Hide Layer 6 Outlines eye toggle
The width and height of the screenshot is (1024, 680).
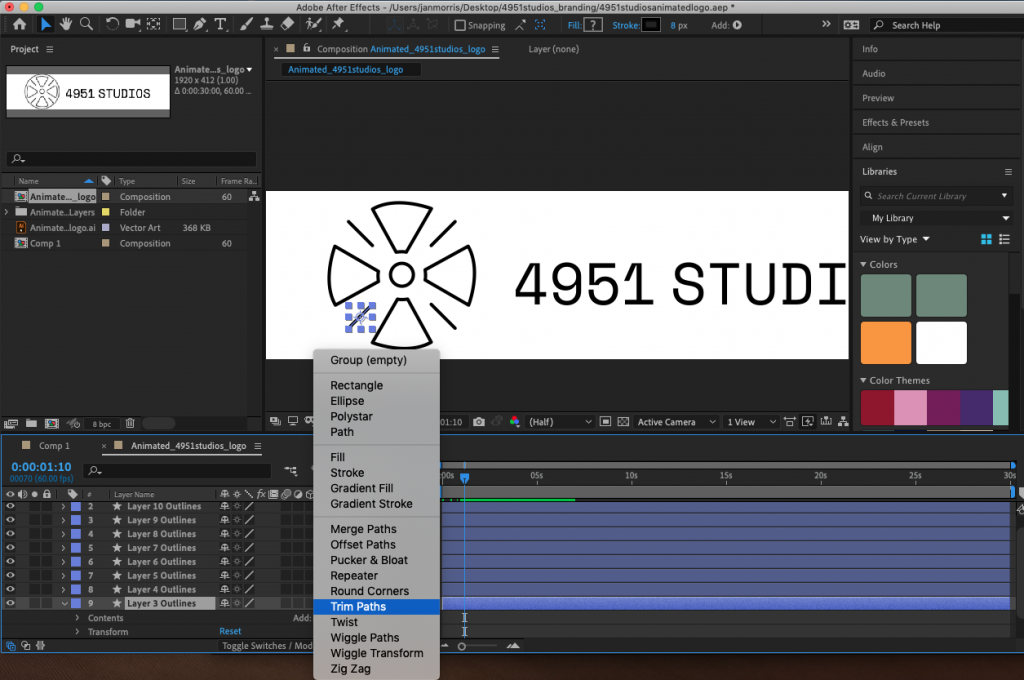point(10,562)
